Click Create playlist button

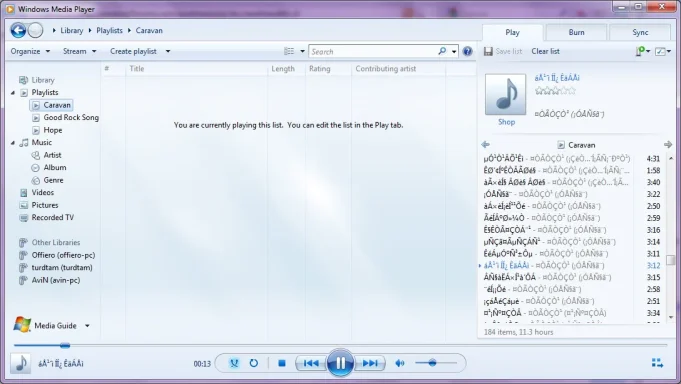pyautogui.click(x=133, y=51)
